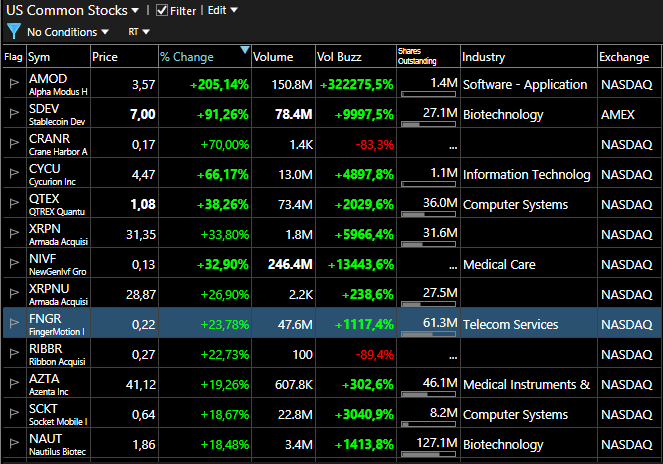
Task: Click the +91,26% change value
Action: pyautogui.click(x=222, y=114)
